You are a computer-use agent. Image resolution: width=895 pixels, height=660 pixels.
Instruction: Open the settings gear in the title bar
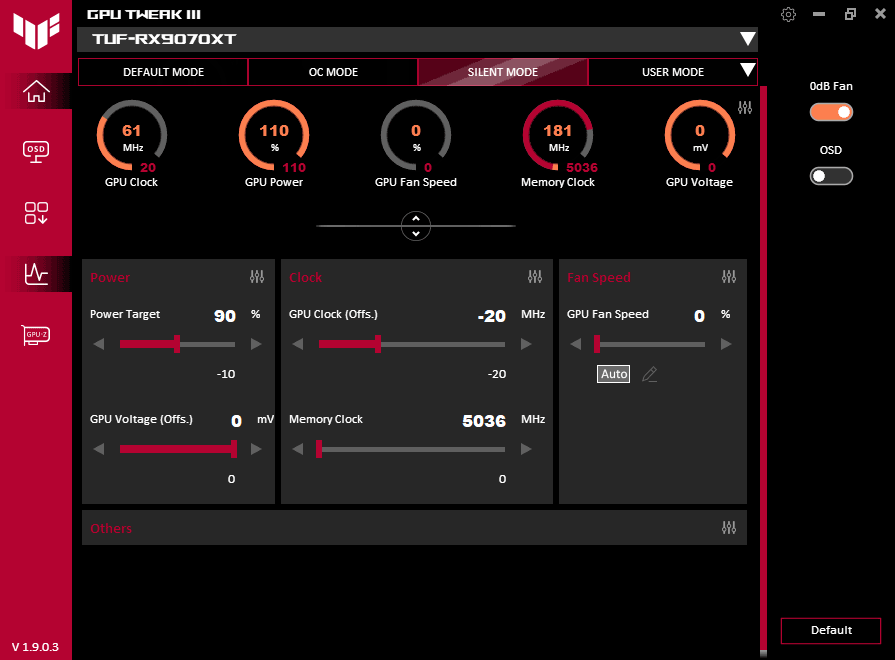(x=788, y=14)
